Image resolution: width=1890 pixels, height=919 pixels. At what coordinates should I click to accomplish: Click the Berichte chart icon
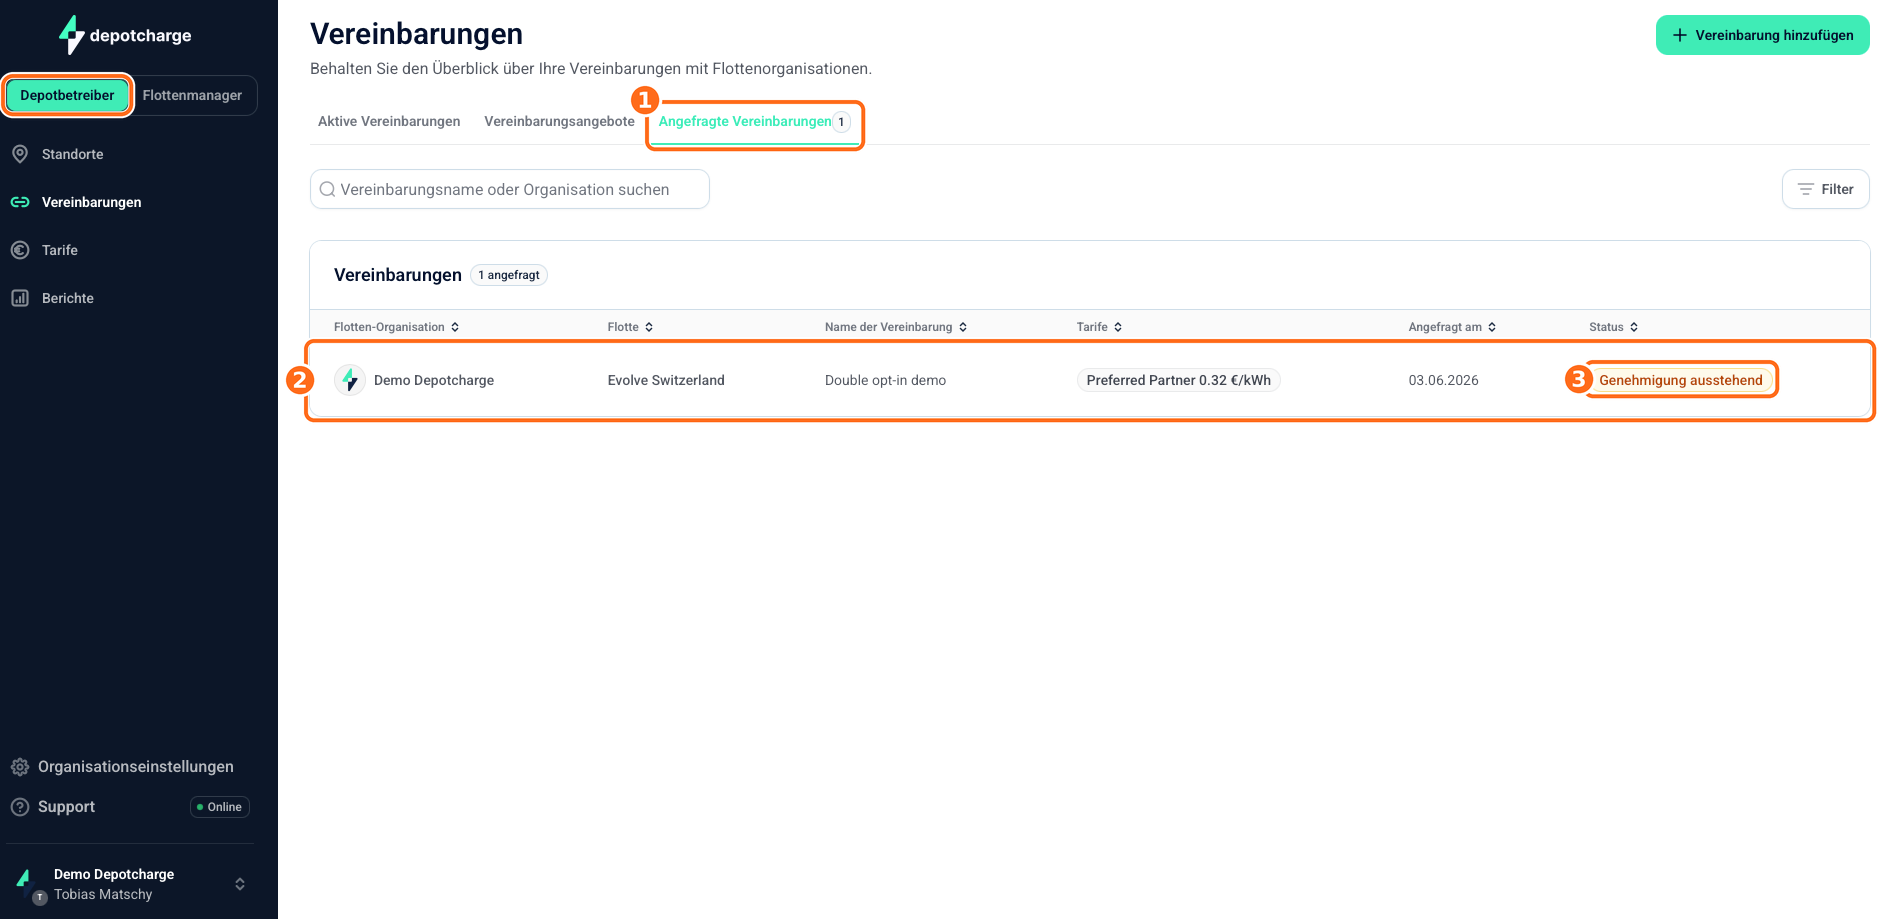[x=20, y=298]
